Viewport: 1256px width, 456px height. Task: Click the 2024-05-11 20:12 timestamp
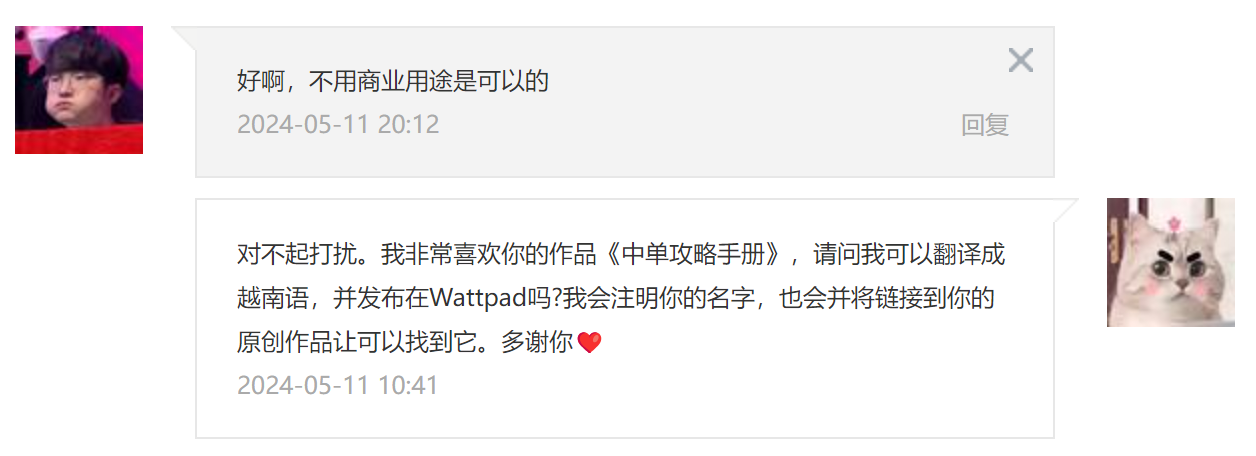[x=338, y=125]
